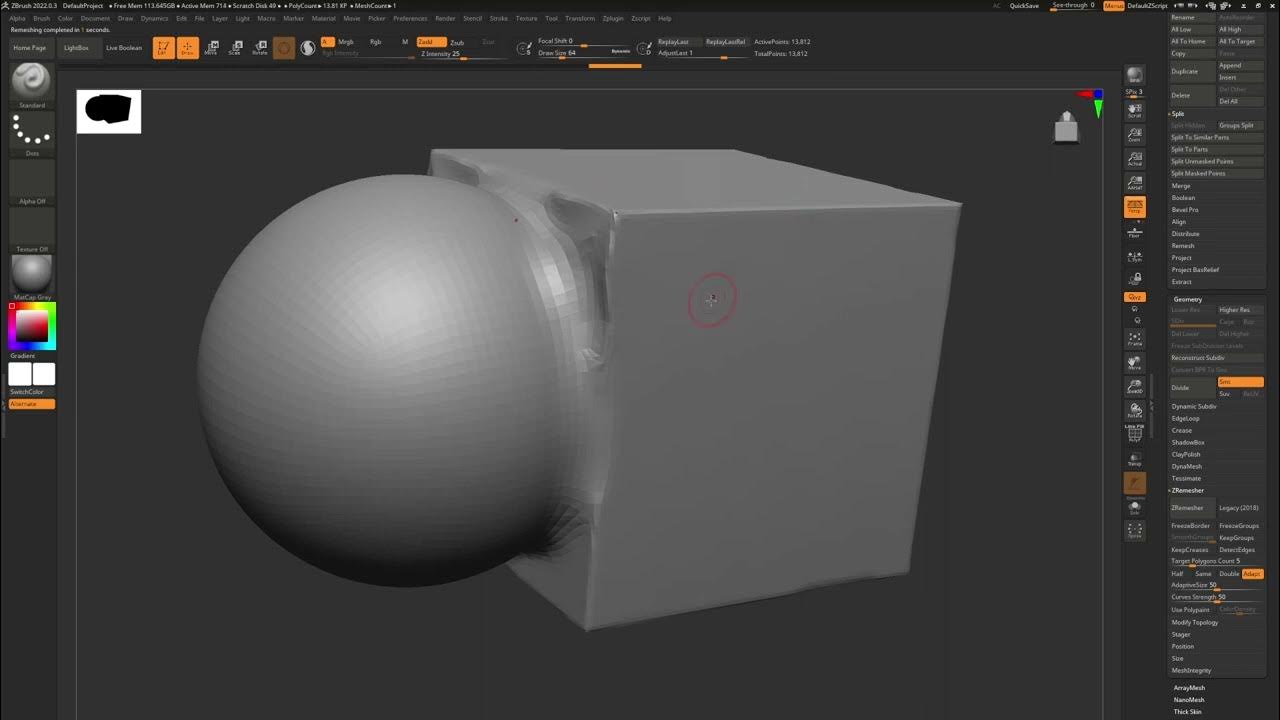The height and width of the screenshot is (720, 1280).
Task: Expand the Modify Topology section
Action: [x=1195, y=622]
